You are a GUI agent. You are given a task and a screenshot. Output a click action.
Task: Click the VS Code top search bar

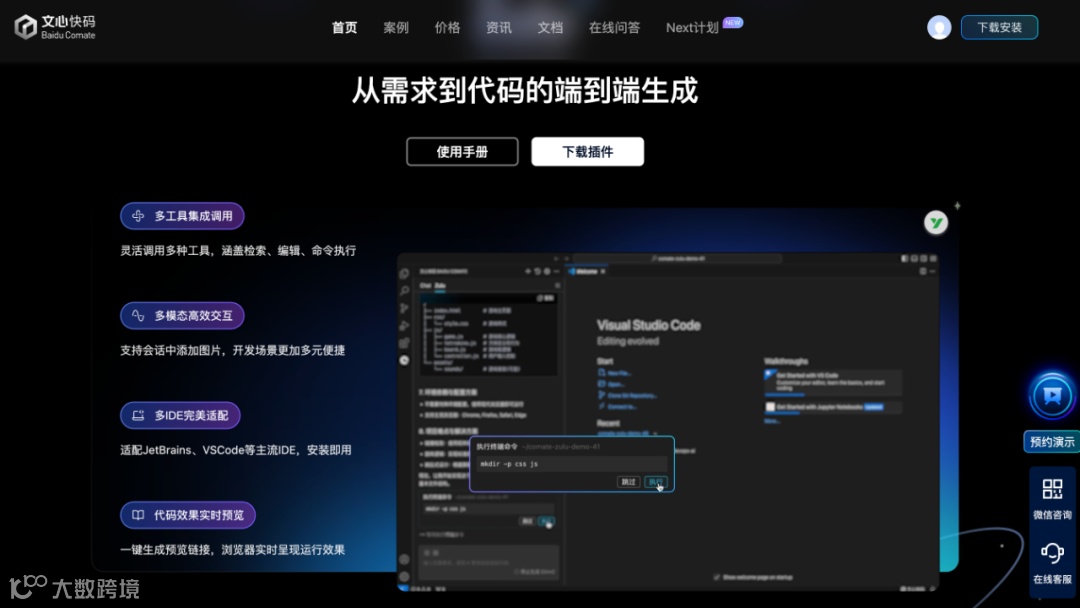click(678, 258)
